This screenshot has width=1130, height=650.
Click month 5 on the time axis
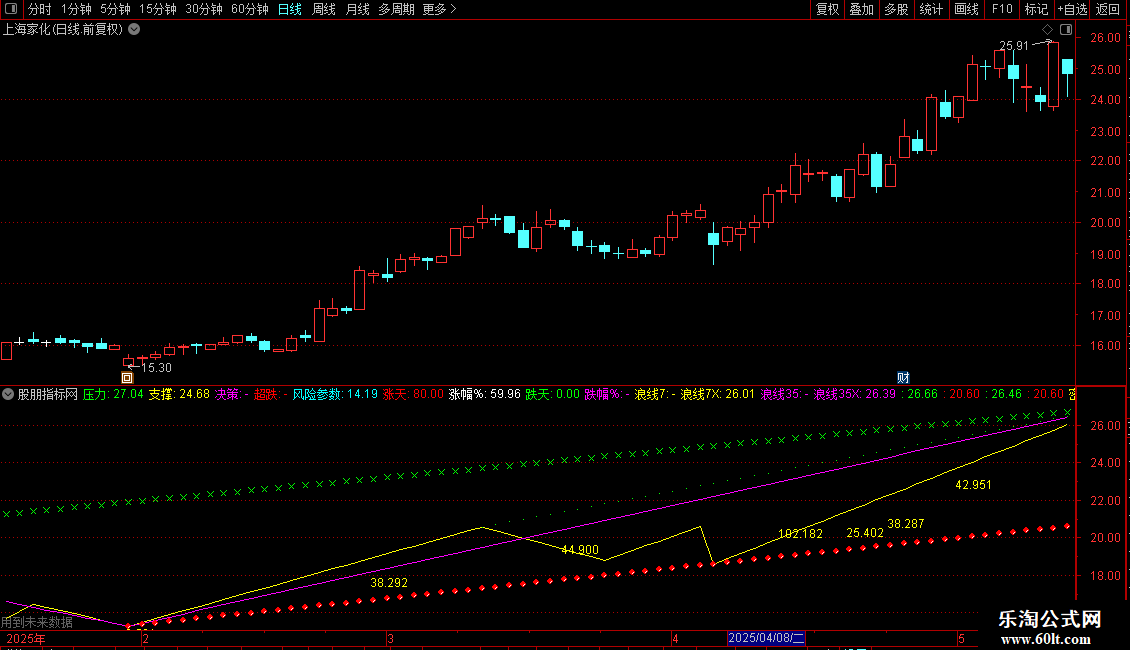tap(961, 638)
